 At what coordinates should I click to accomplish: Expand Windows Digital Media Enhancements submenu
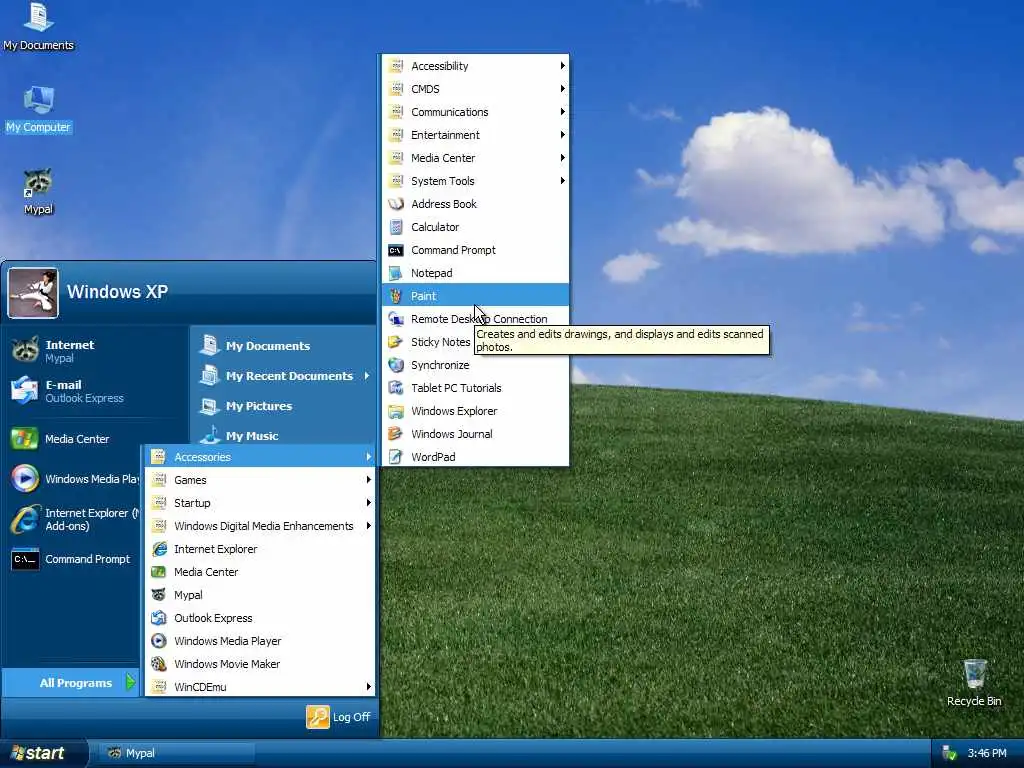click(x=260, y=526)
